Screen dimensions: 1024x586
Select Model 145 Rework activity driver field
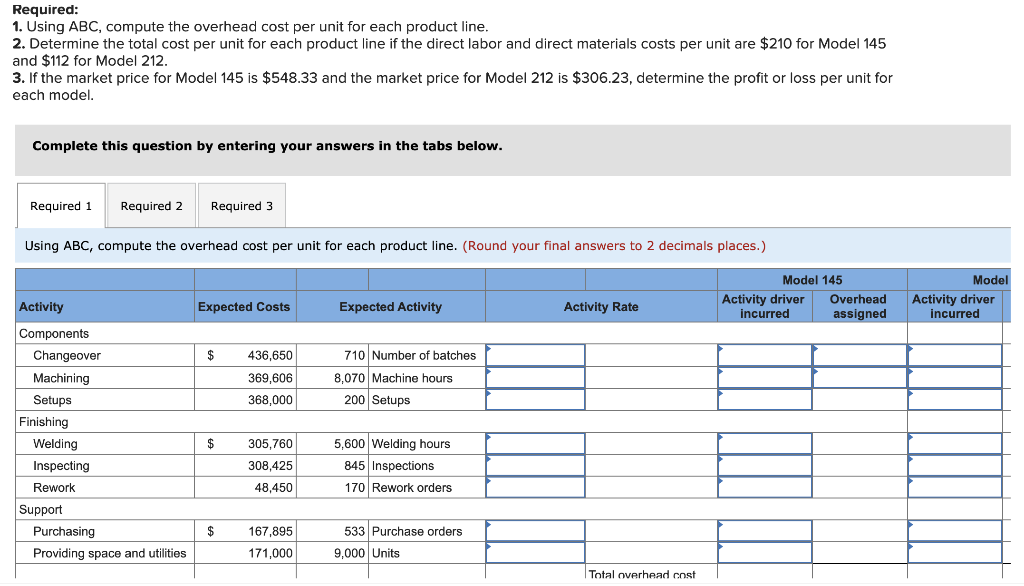point(765,487)
